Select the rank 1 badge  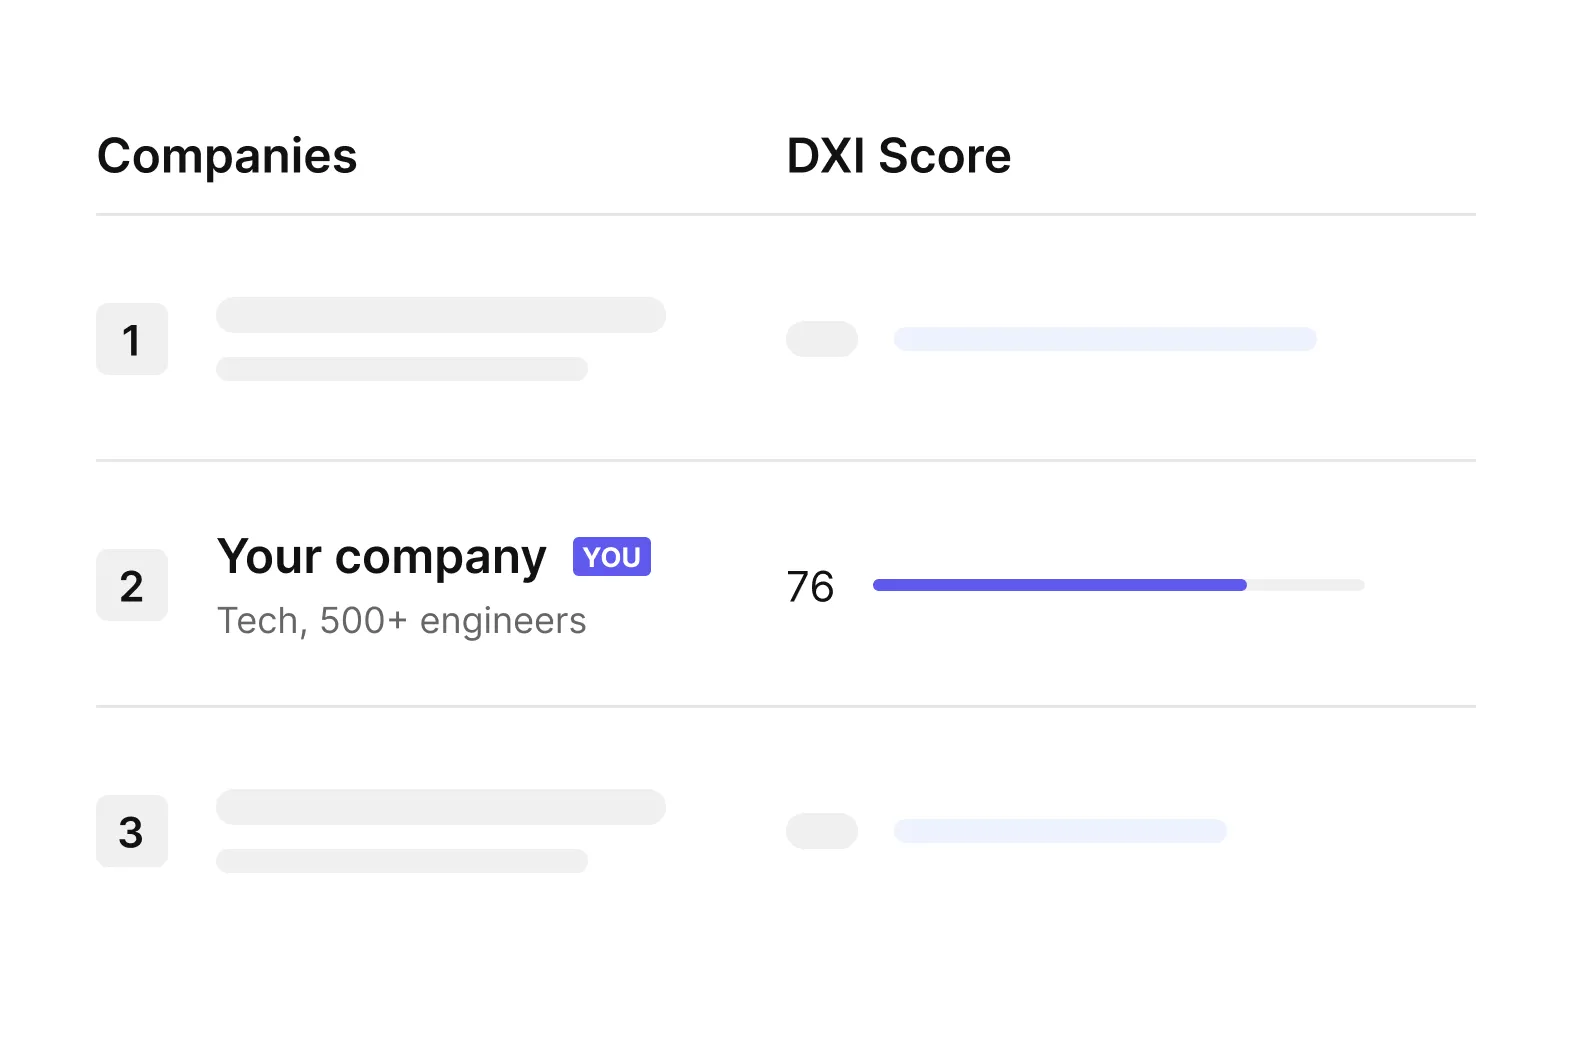click(132, 339)
